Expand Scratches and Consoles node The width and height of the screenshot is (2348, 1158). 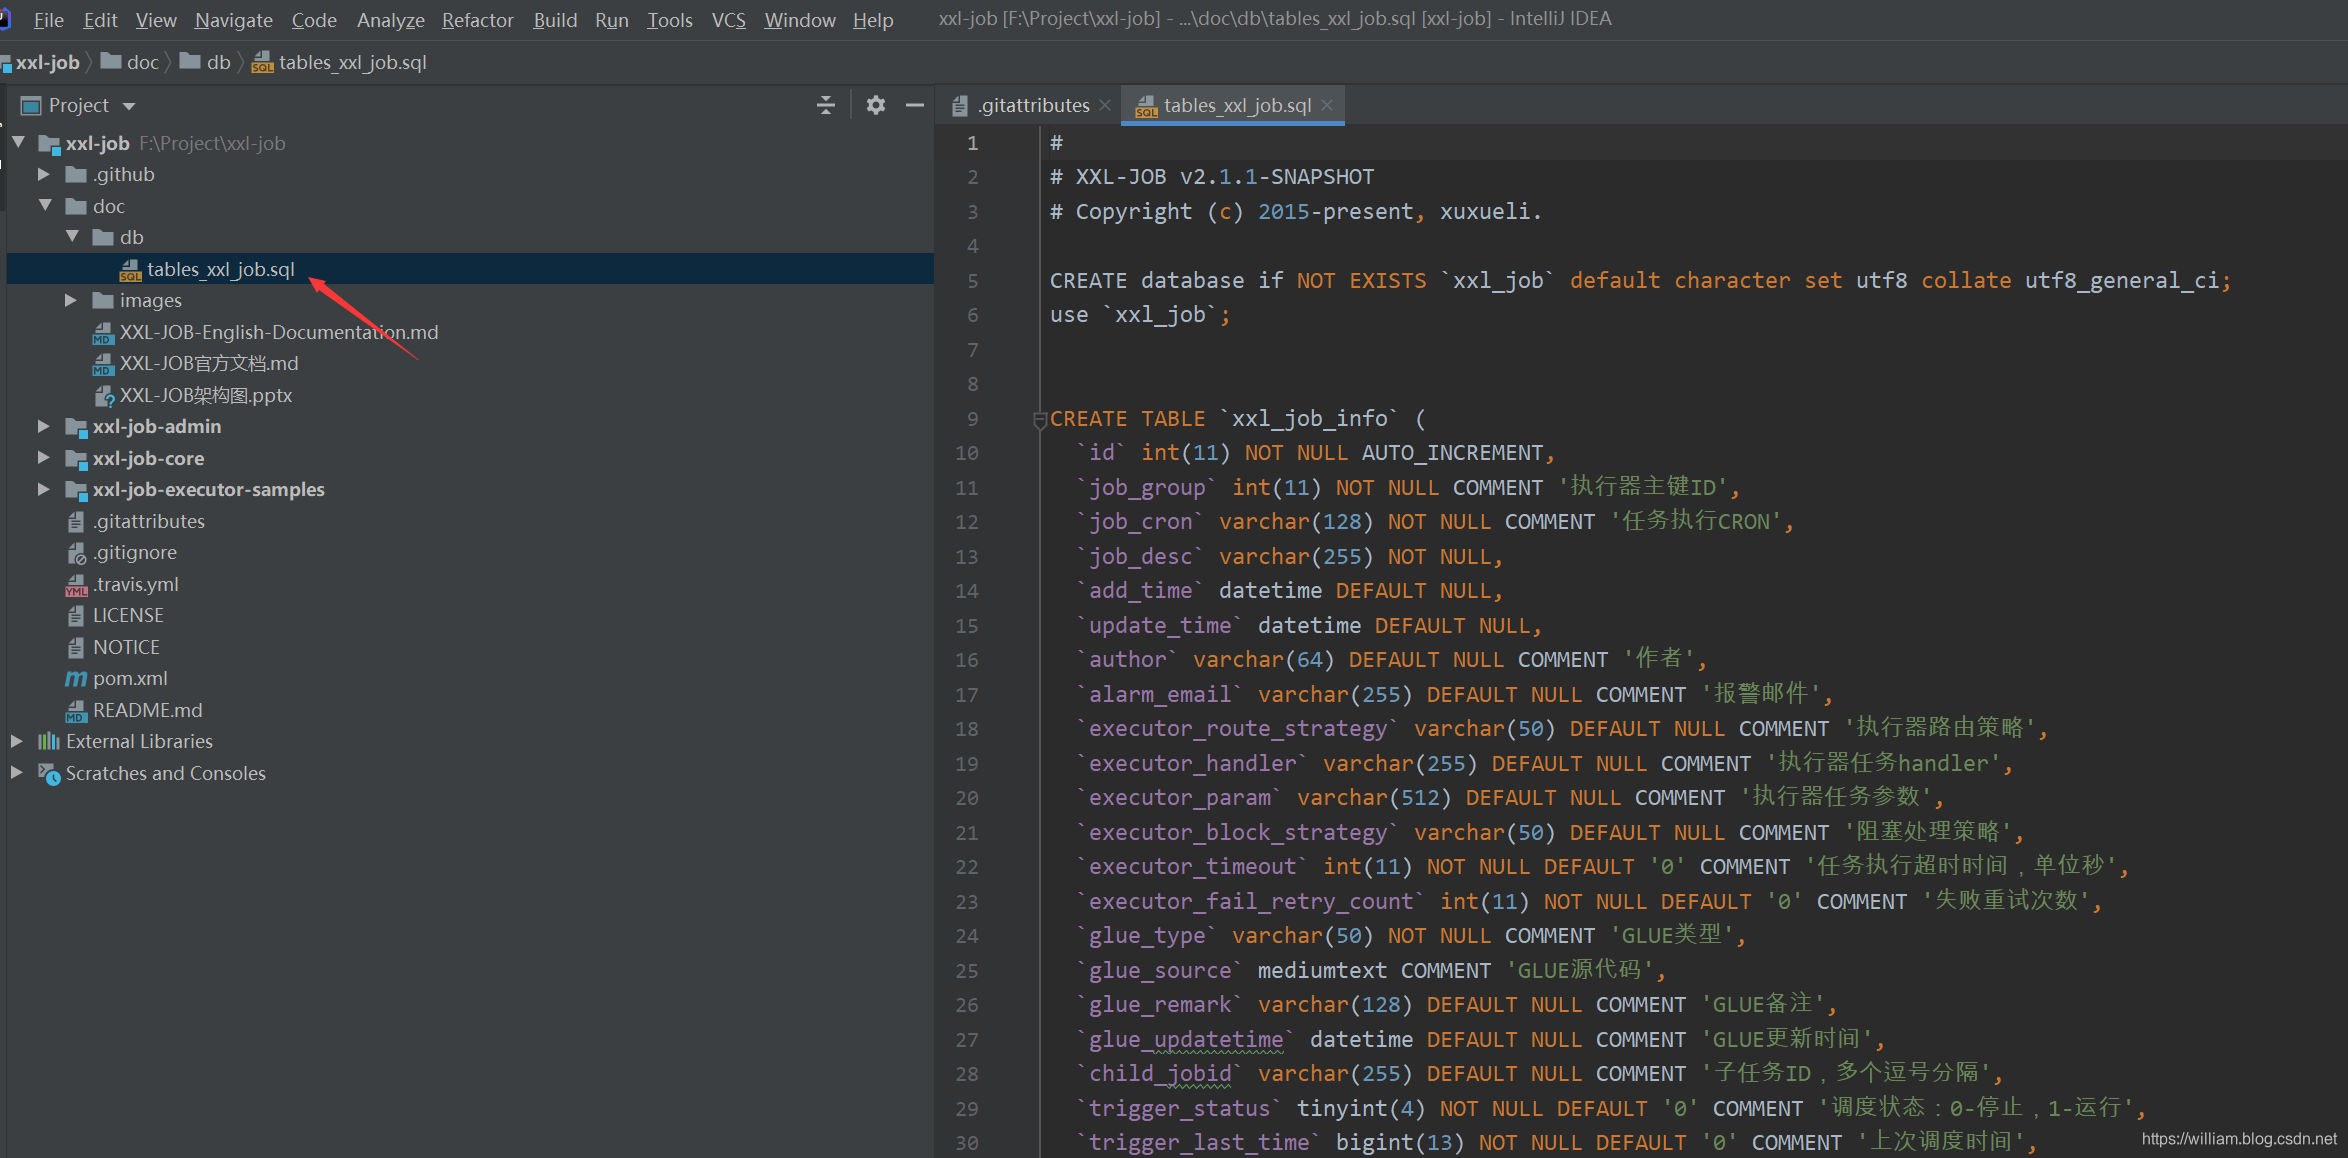tap(17, 773)
